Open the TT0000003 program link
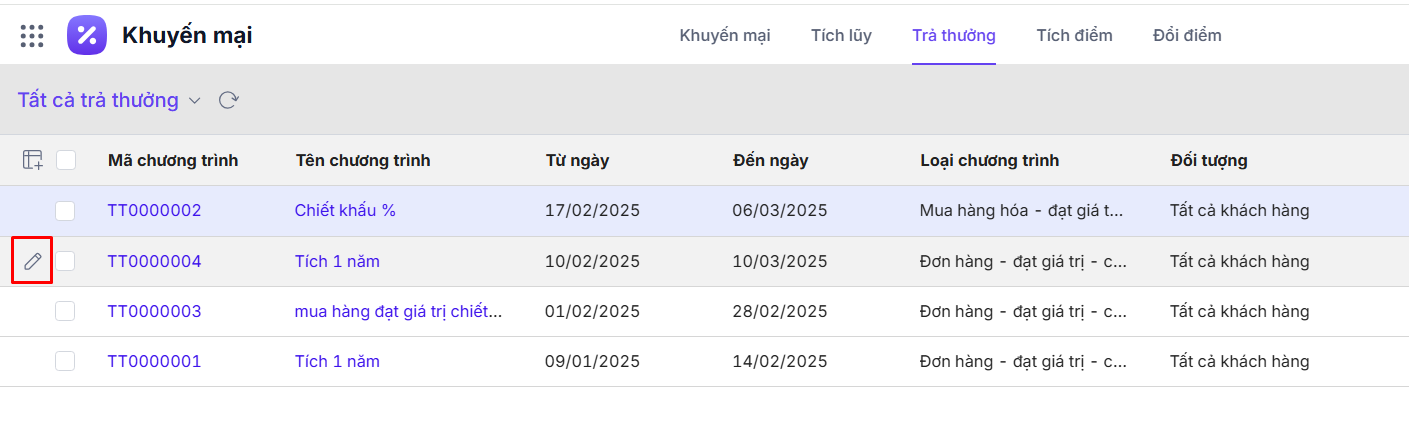 tap(154, 311)
